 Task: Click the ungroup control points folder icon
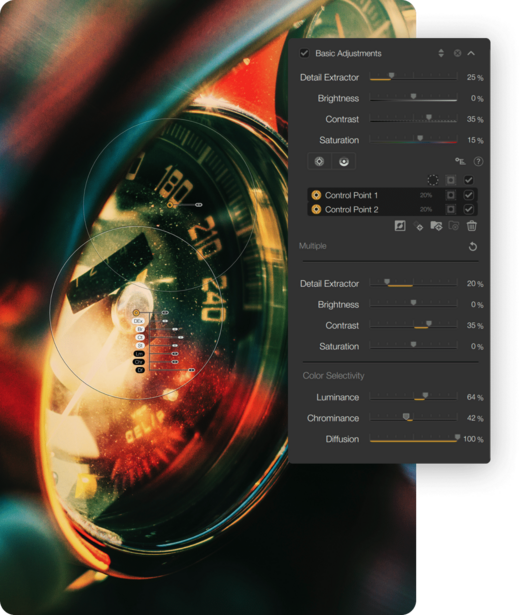click(x=454, y=226)
